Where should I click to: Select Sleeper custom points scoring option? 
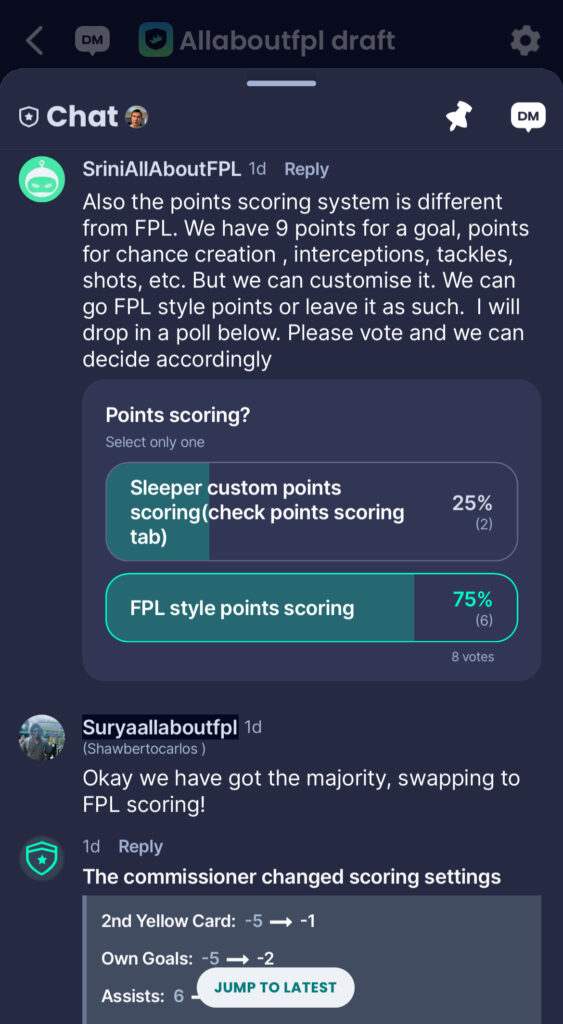(x=312, y=512)
